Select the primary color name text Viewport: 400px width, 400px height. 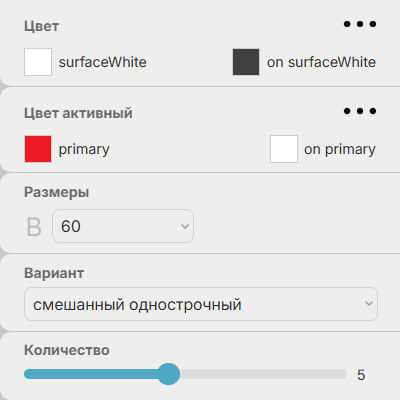(84, 150)
